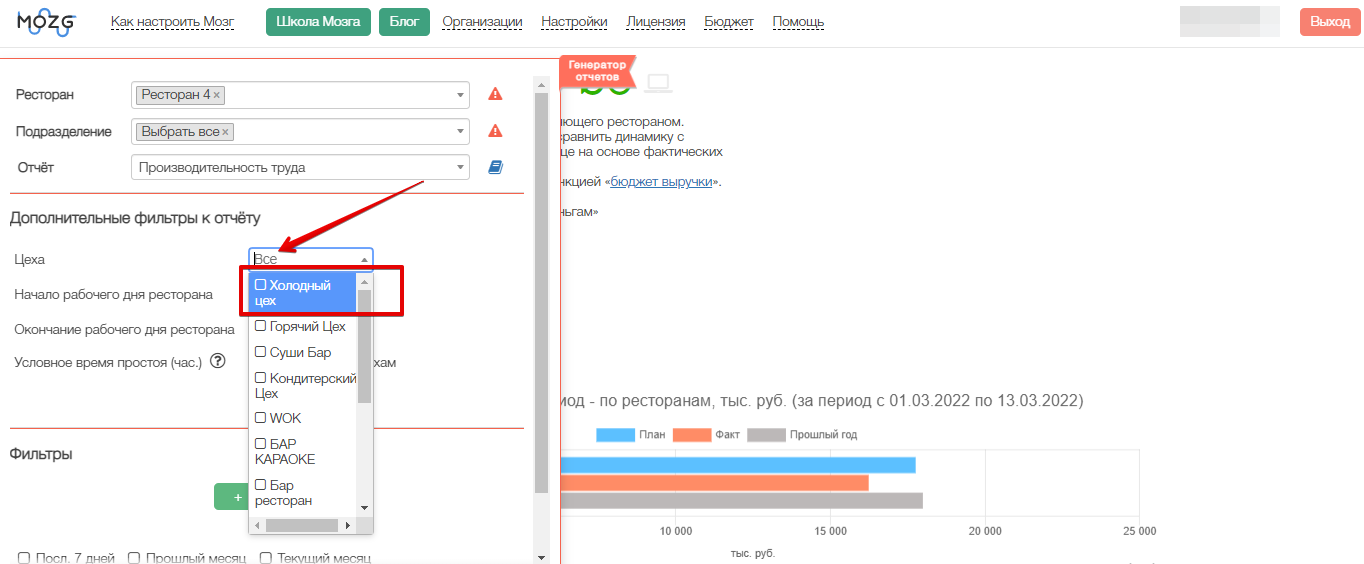Tick the Суши Бар checkbox
The height and width of the screenshot is (564, 1364).
point(261,352)
